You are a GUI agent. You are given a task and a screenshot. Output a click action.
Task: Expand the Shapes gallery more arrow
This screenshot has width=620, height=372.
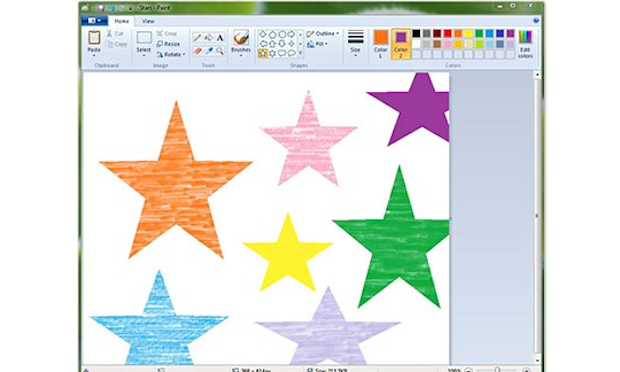[x=300, y=53]
